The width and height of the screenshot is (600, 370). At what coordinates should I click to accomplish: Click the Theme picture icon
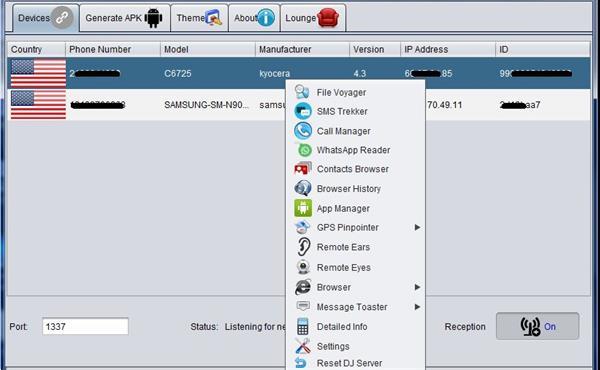pos(214,18)
